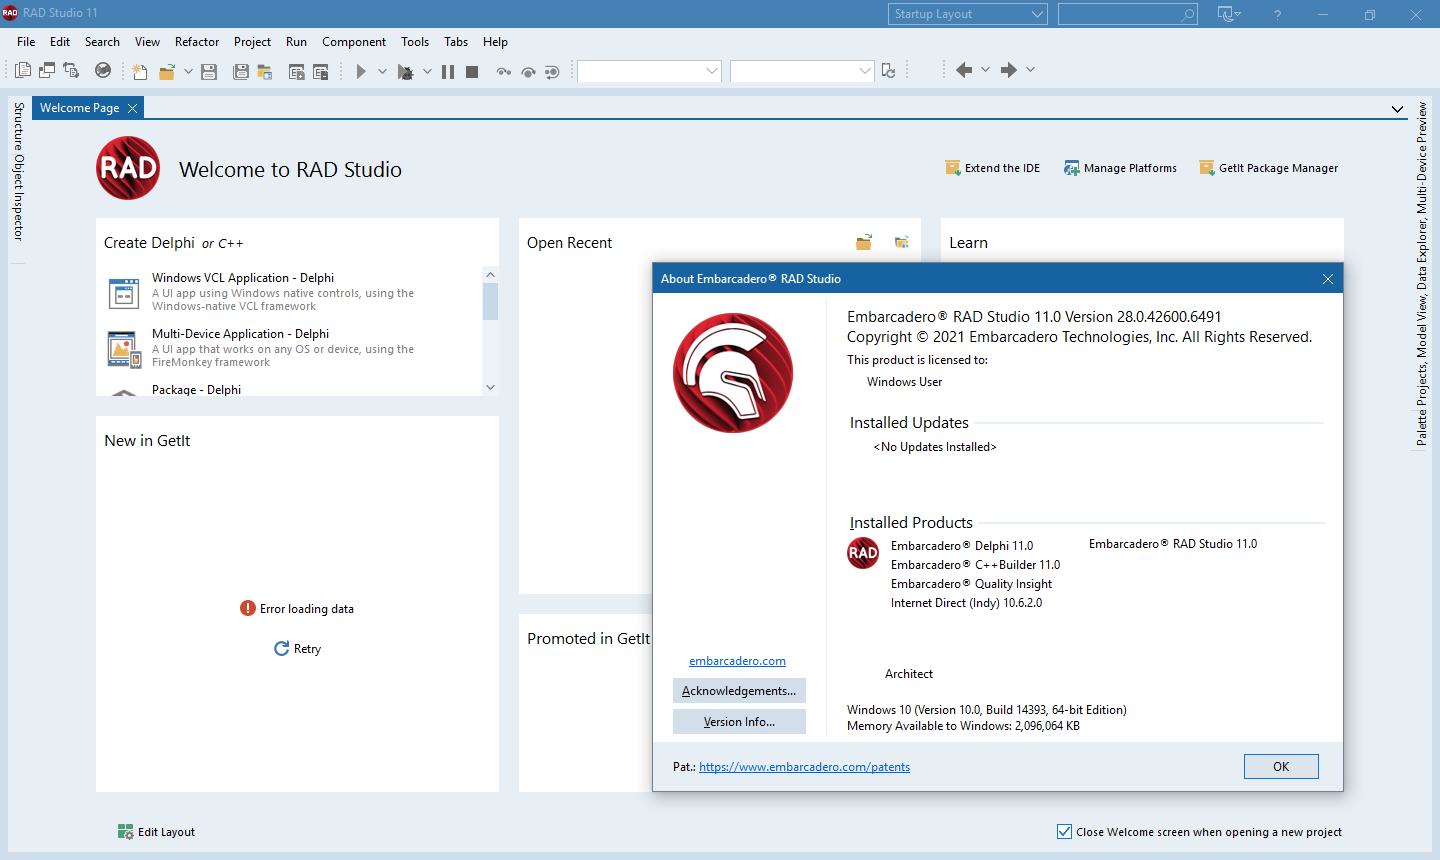Viewport: 1440px width, 860px height.
Task: Close the About Embarcadero RAD Studio dialog
Action: (1328, 279)
